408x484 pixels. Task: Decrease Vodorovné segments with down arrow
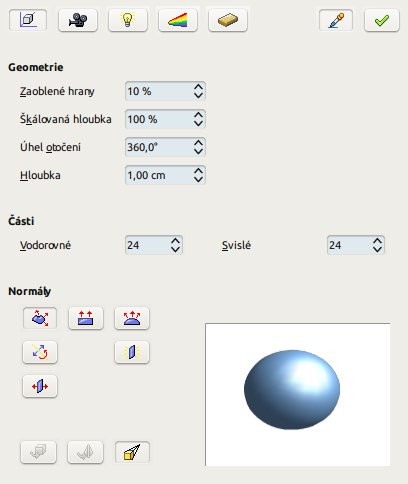pyautogui.click(x=176, y=249)
